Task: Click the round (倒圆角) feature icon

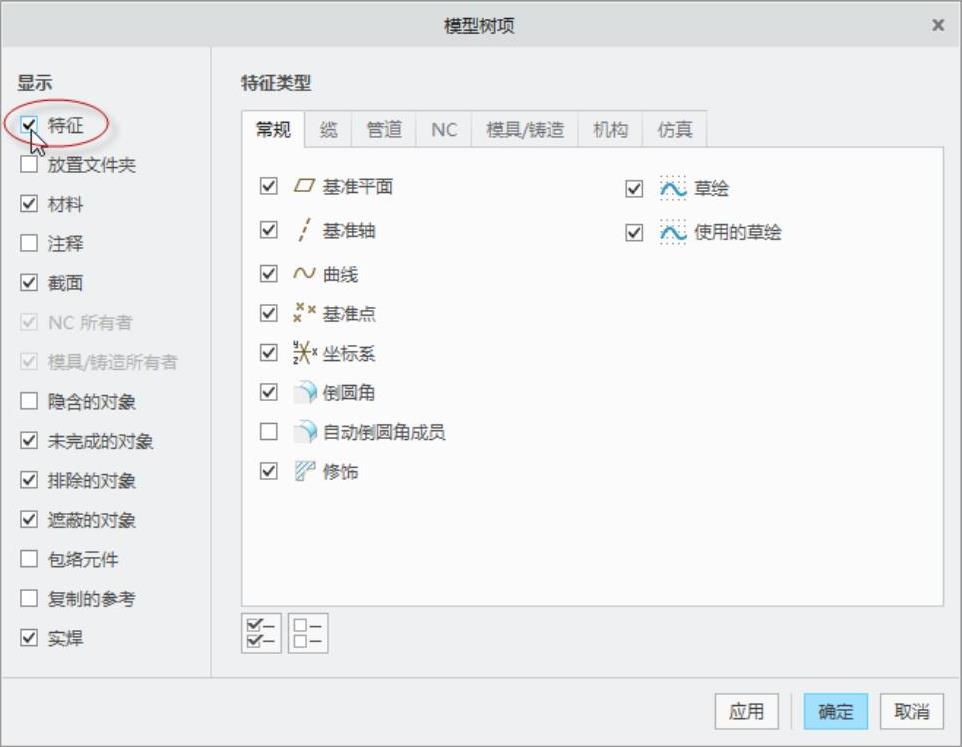Action: [x=304, y=393]
